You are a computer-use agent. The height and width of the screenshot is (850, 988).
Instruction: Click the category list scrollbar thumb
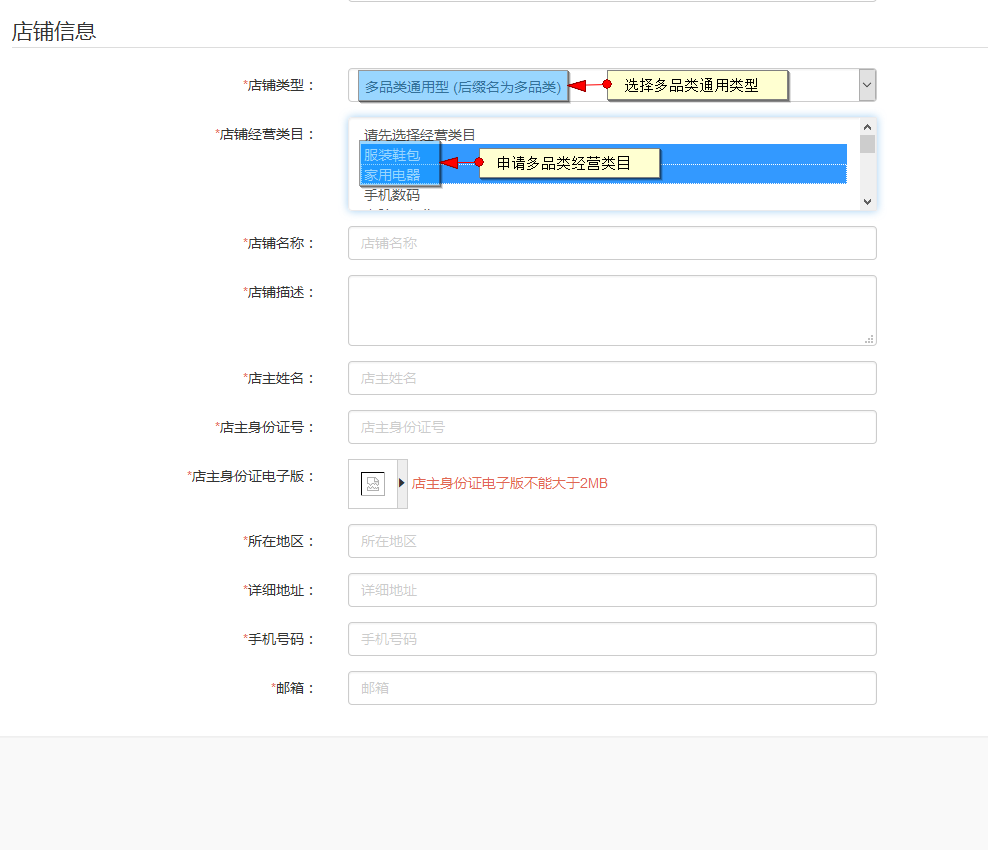click(x=868, y=144)
